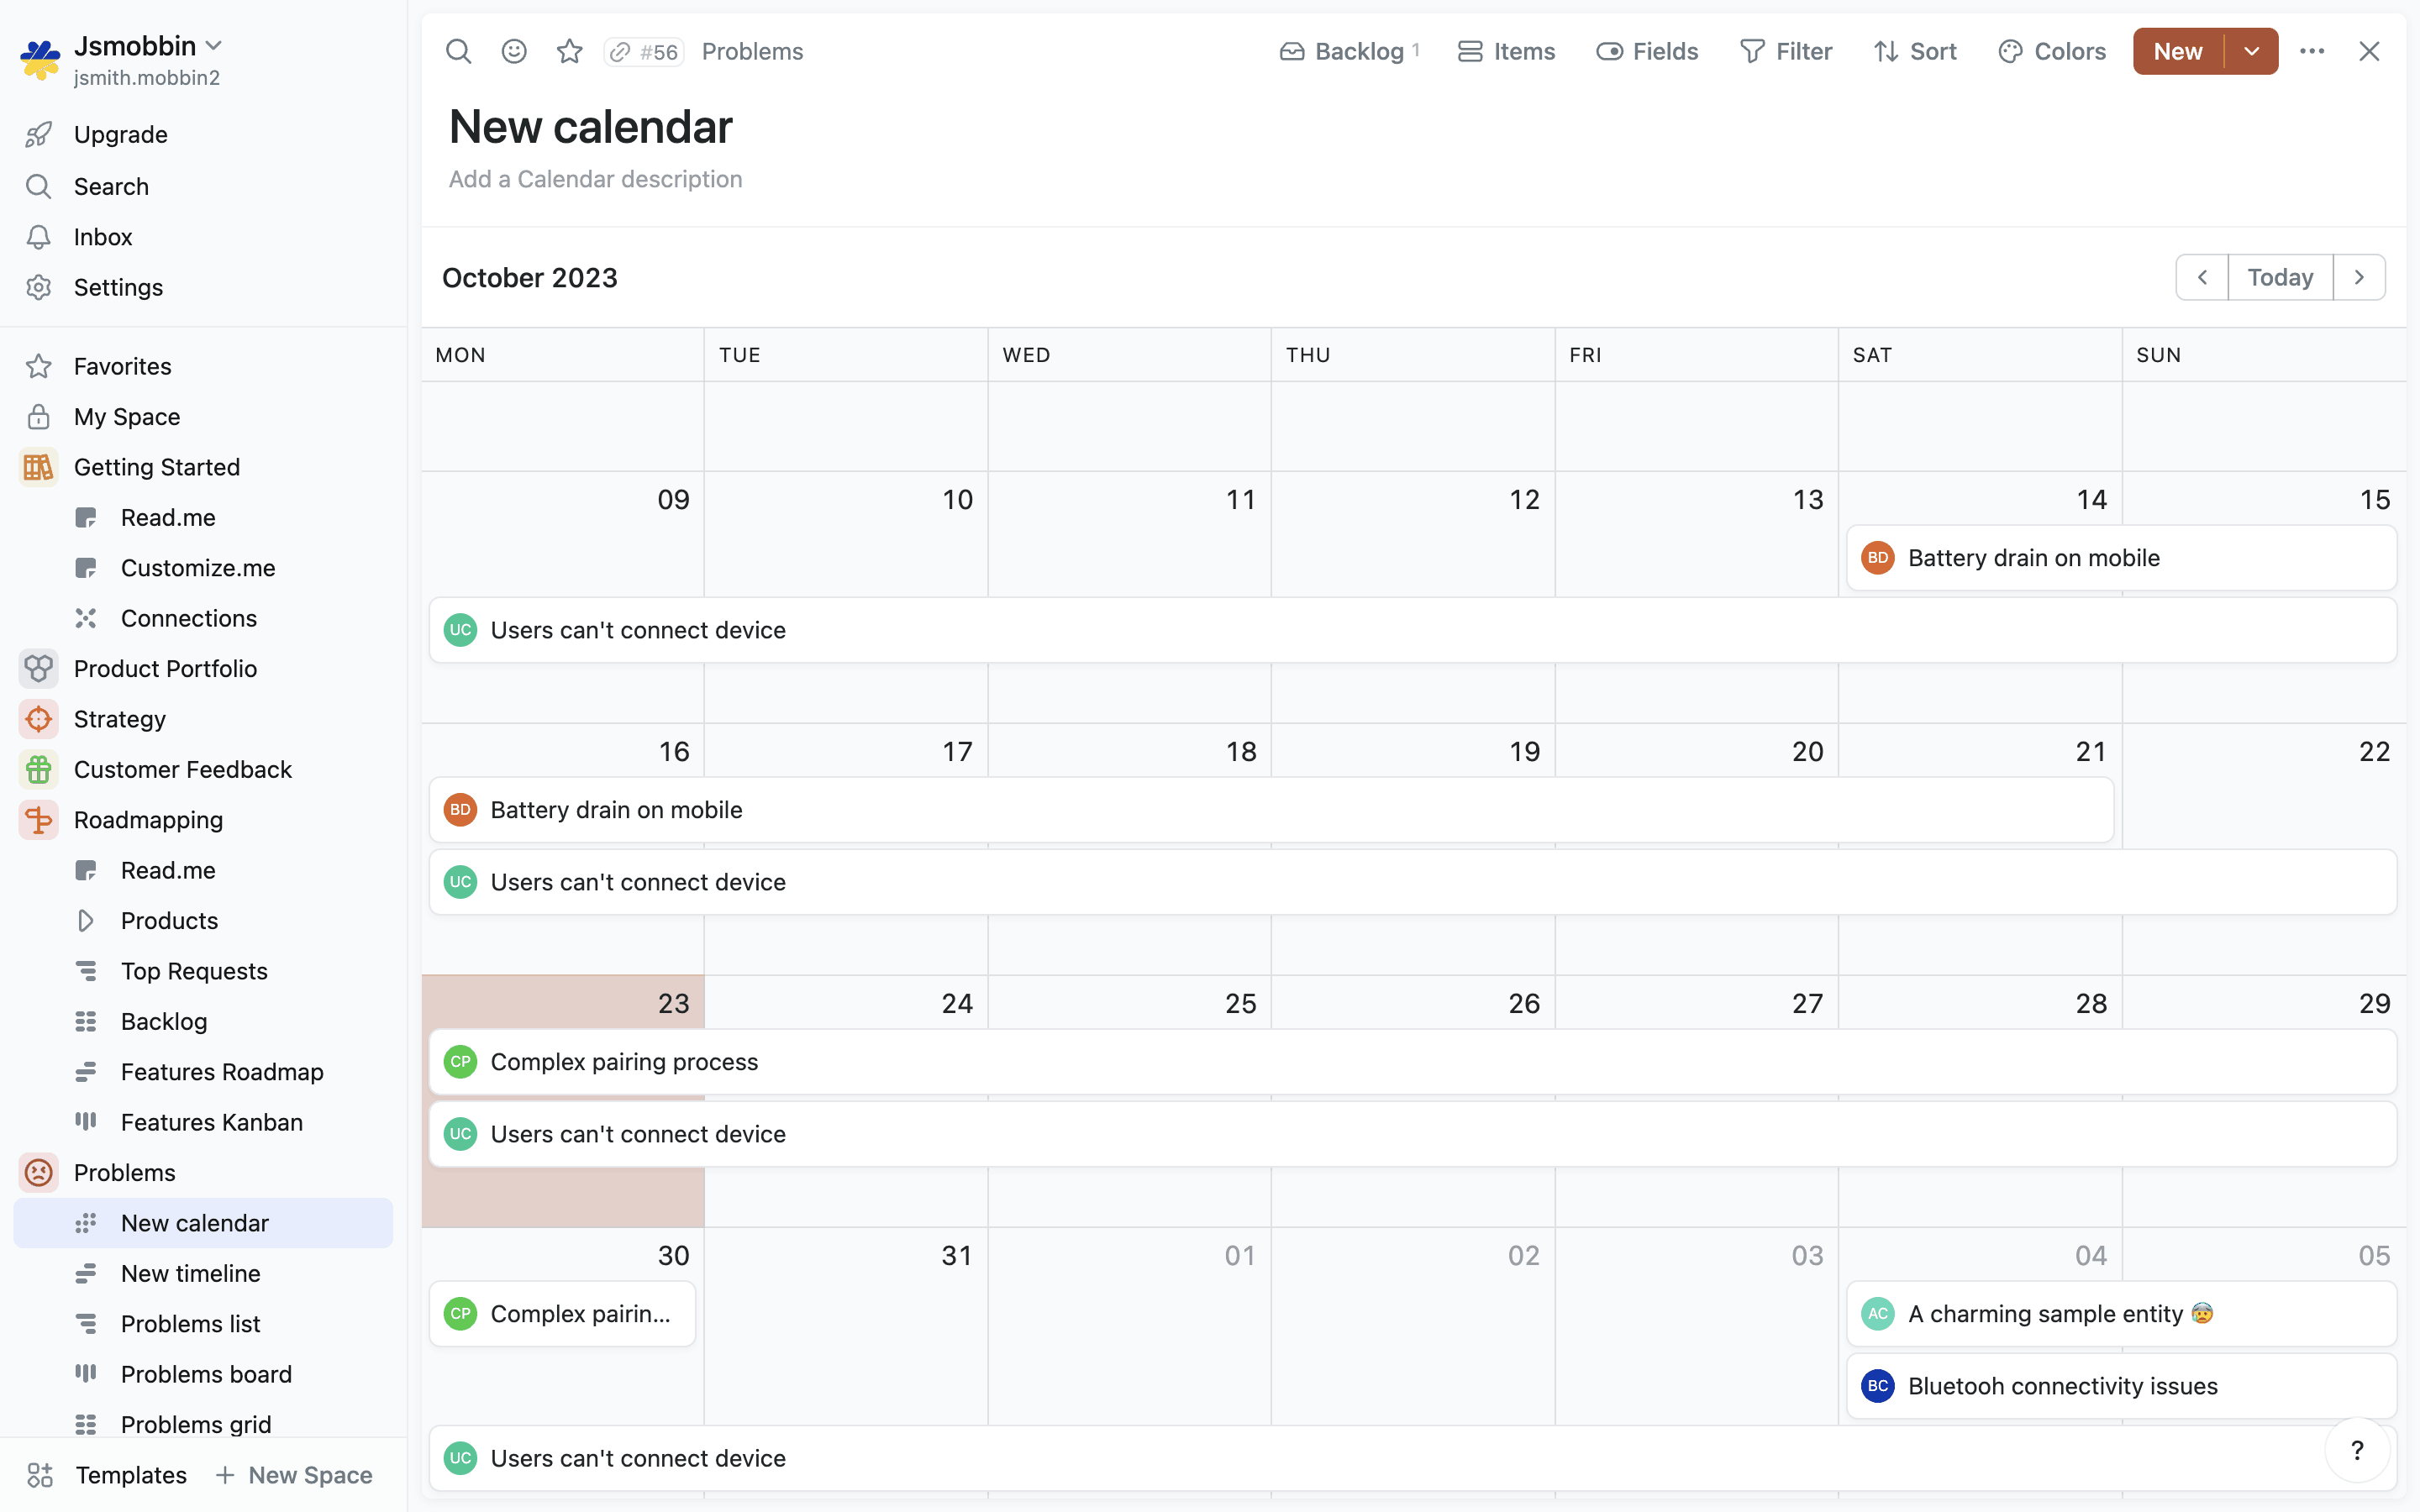This screenshot has width=2420, height=1512.
Task: Open the Filter options
Action: [x=1786, y=51]
